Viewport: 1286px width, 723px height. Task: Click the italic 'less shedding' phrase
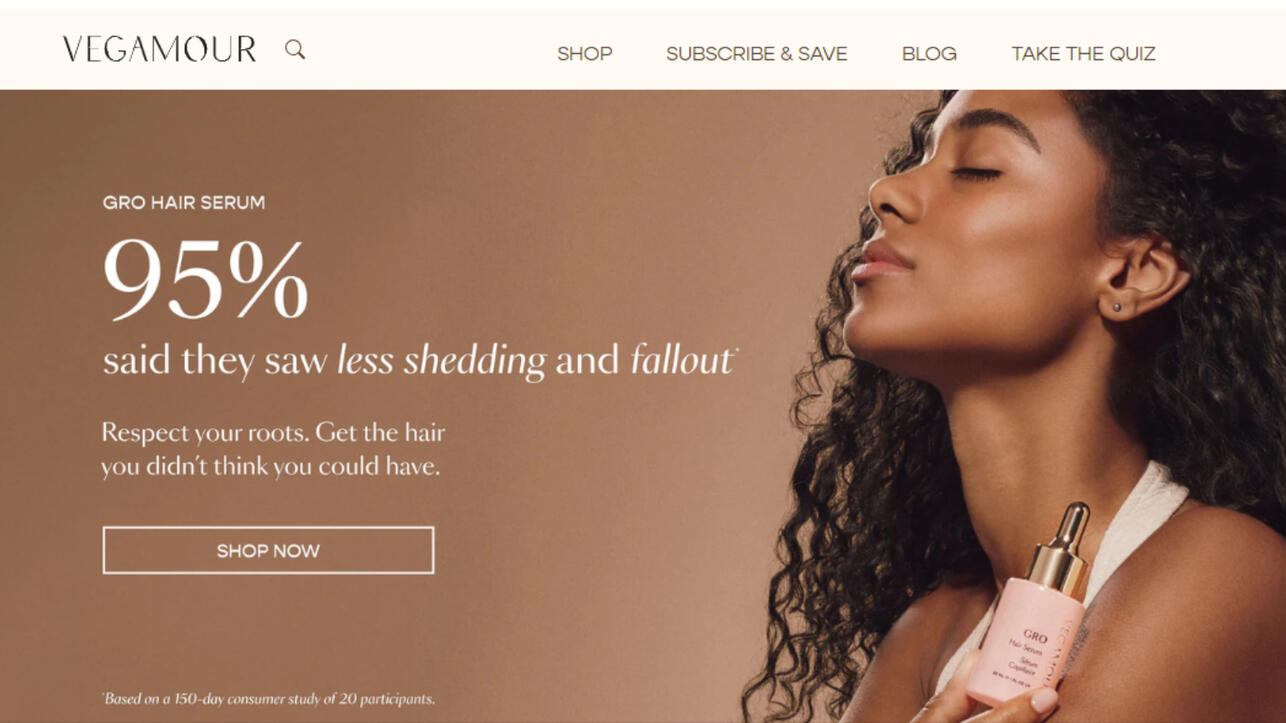click(x=441, y=361)
